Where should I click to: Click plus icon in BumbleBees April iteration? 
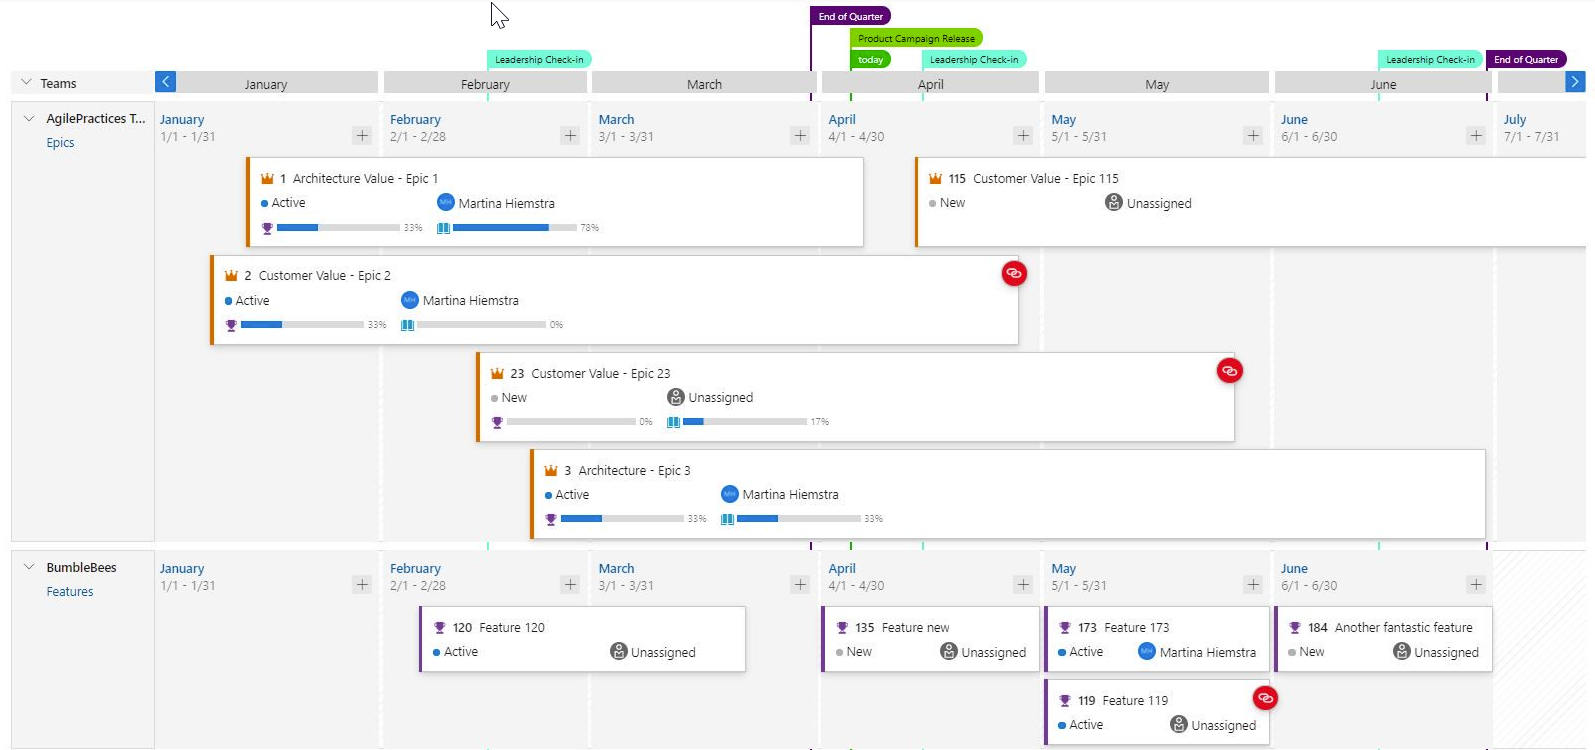[1022, 584]
